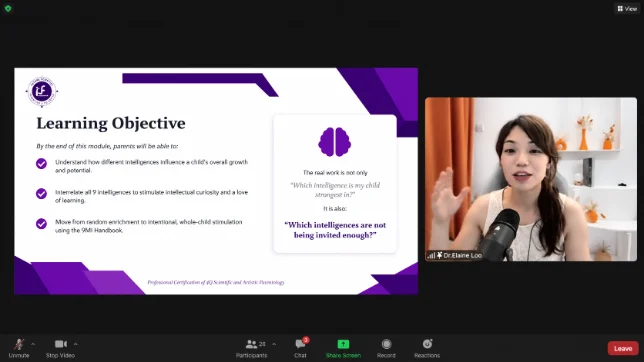The height and width of the screenshot is (362, 644).
Task: Click the green Share Screen button
Action: [343, 348]
